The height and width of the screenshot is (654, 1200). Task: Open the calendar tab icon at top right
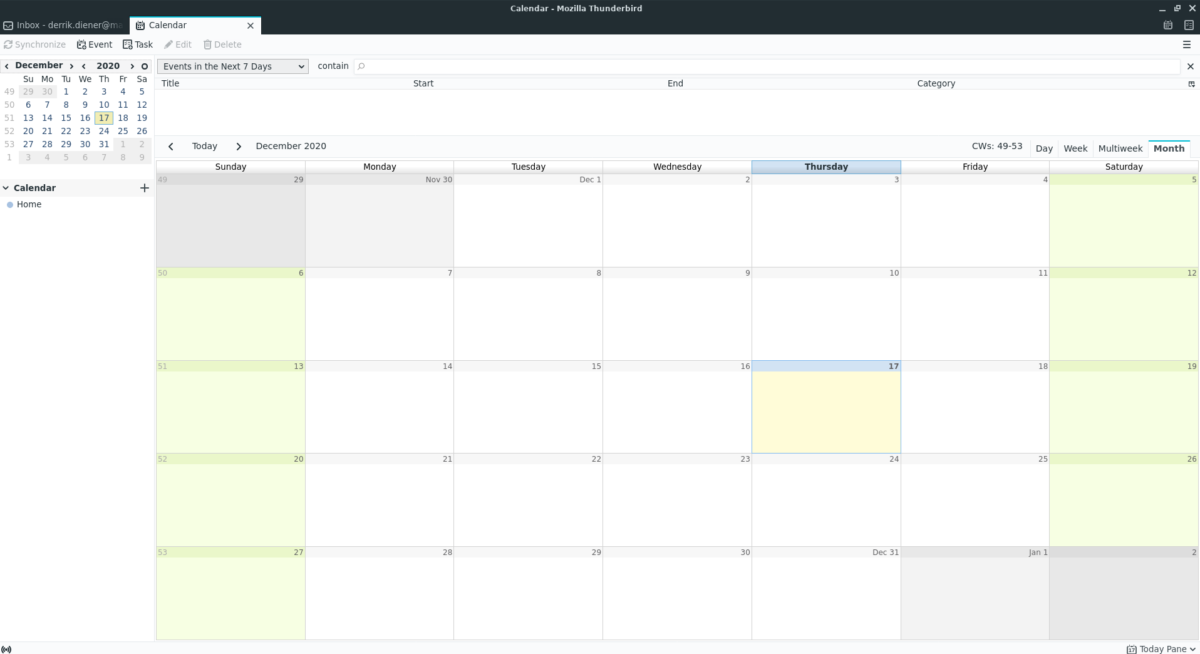click(1168, 25)
